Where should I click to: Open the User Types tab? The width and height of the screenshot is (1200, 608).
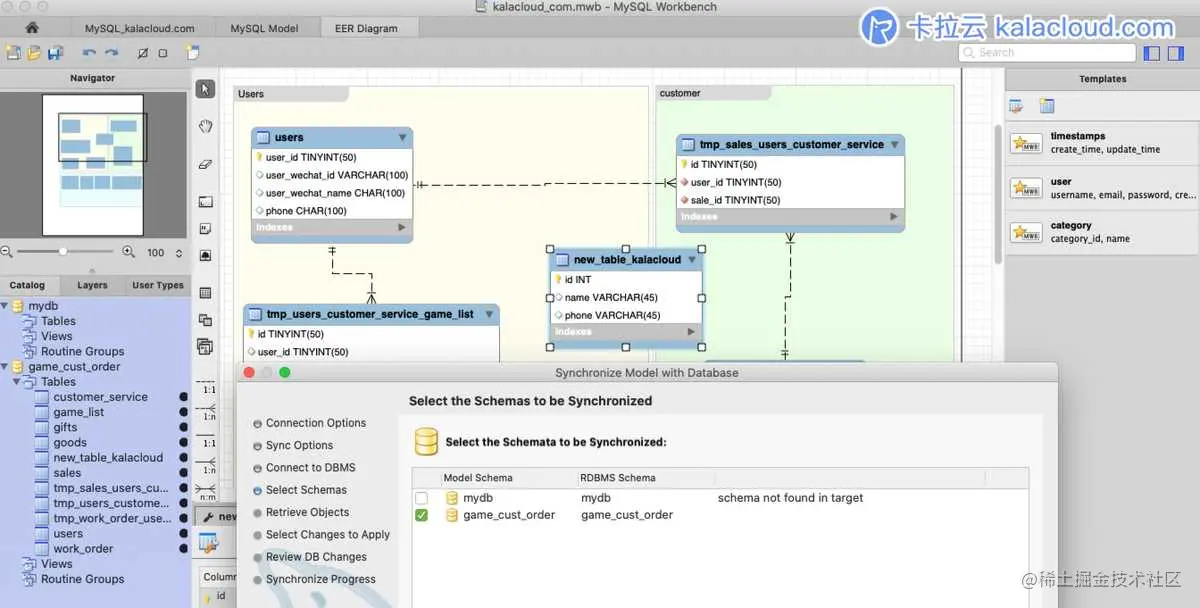click(x=158, y=285)
